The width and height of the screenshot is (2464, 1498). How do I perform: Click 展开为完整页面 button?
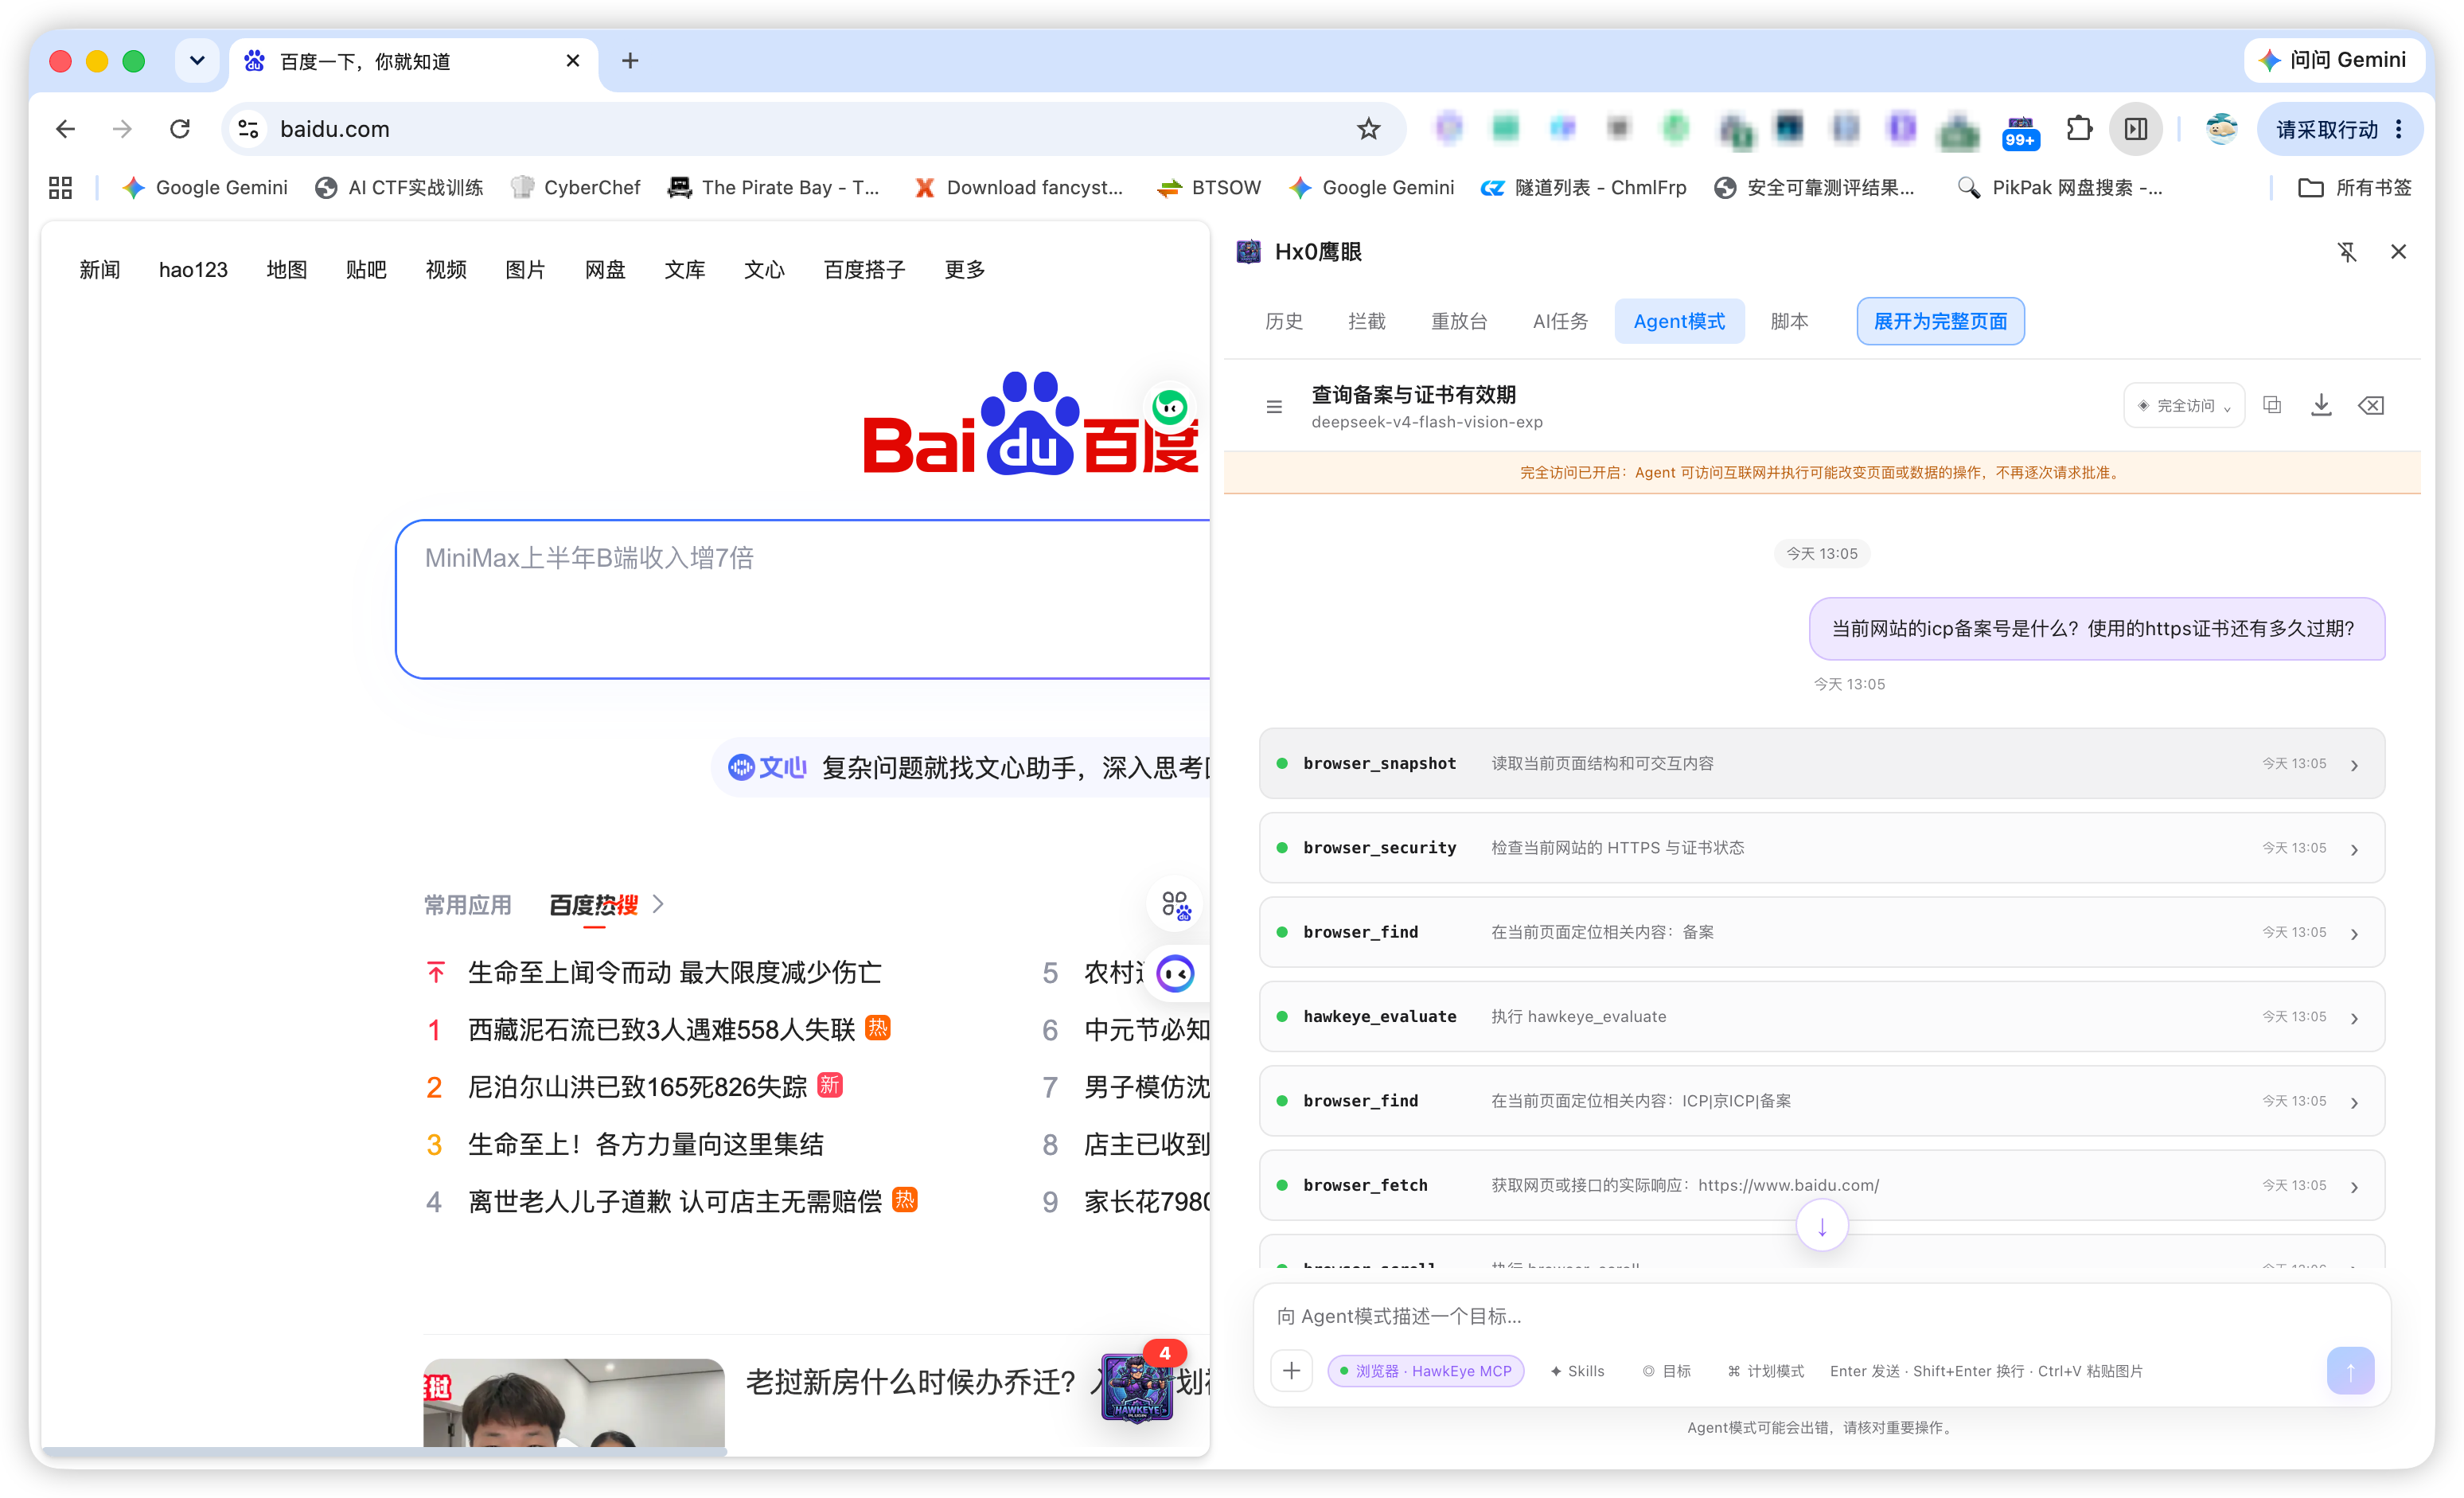tap(1940, 321)
